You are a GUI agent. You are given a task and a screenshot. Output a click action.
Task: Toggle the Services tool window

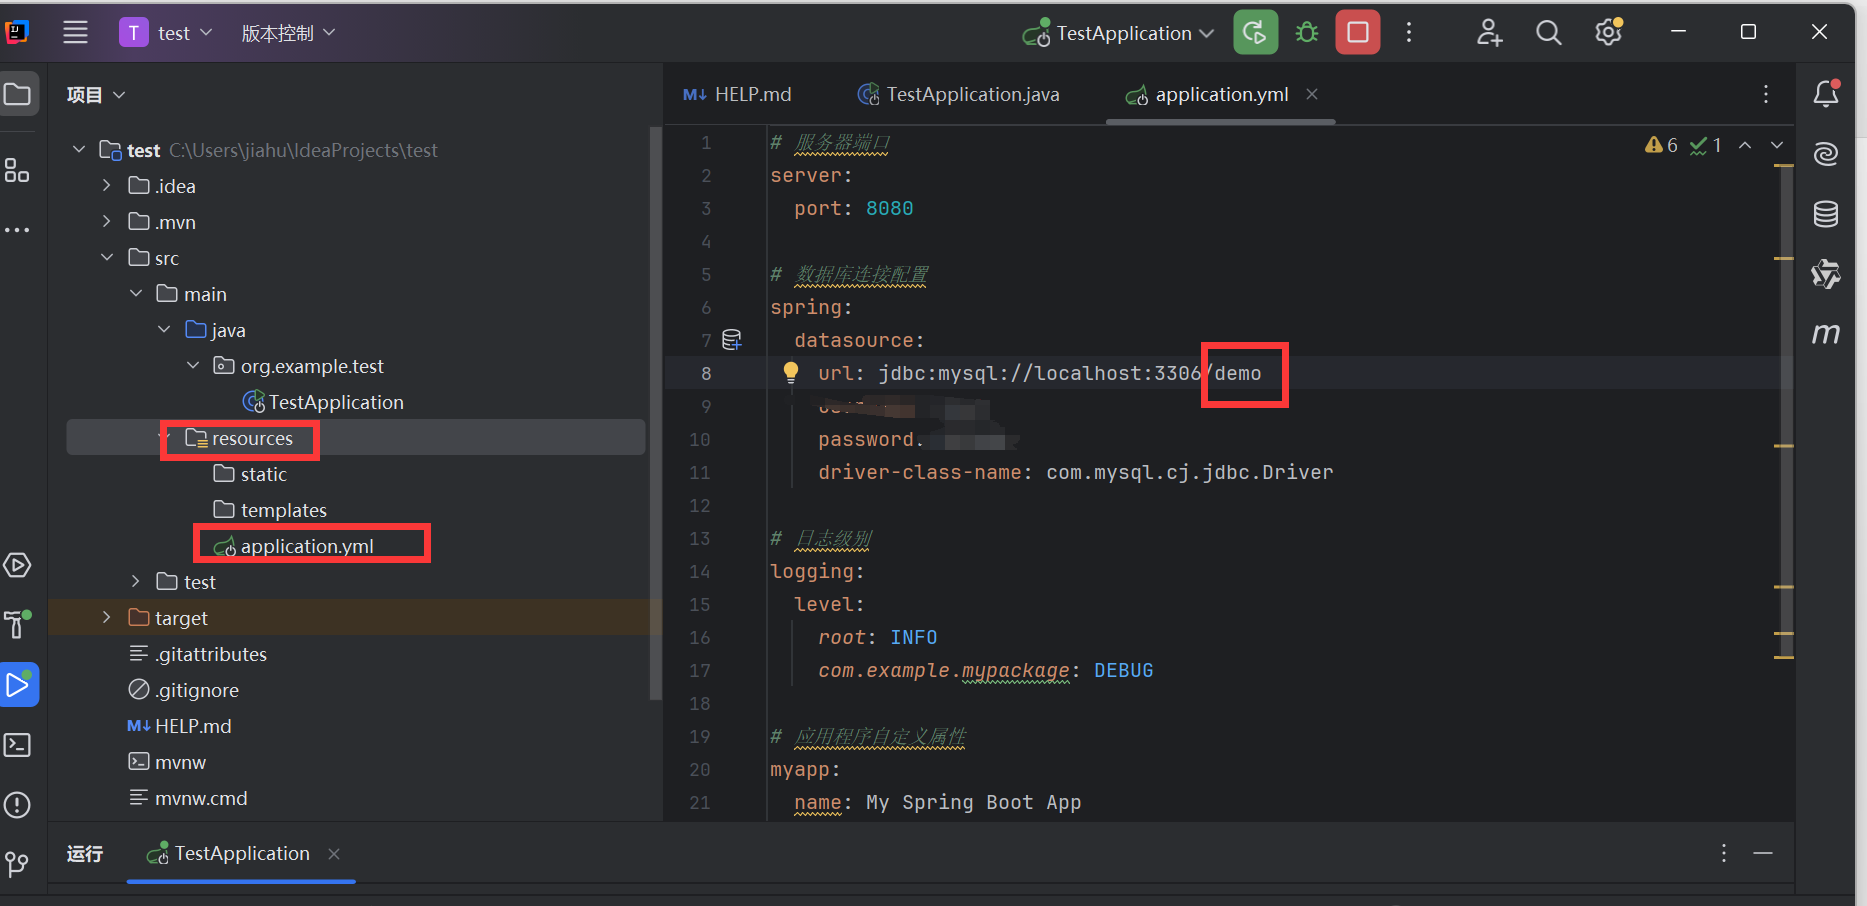pos(18,565)
